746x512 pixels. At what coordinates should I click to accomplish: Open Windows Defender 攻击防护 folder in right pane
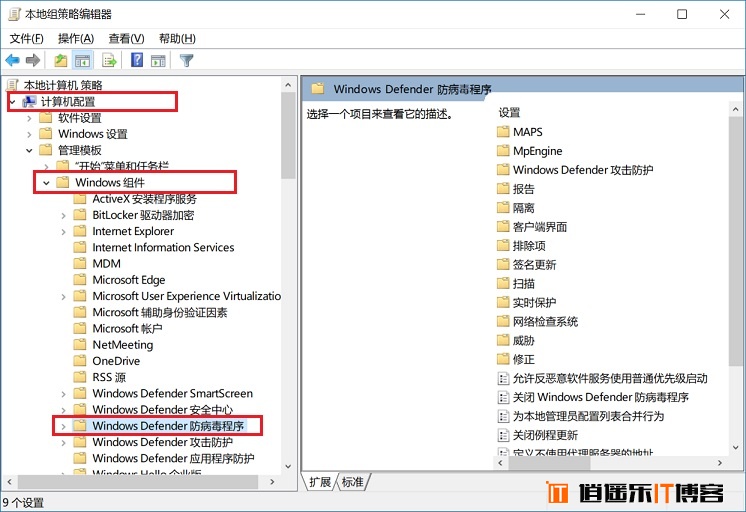tap(575, 170)
